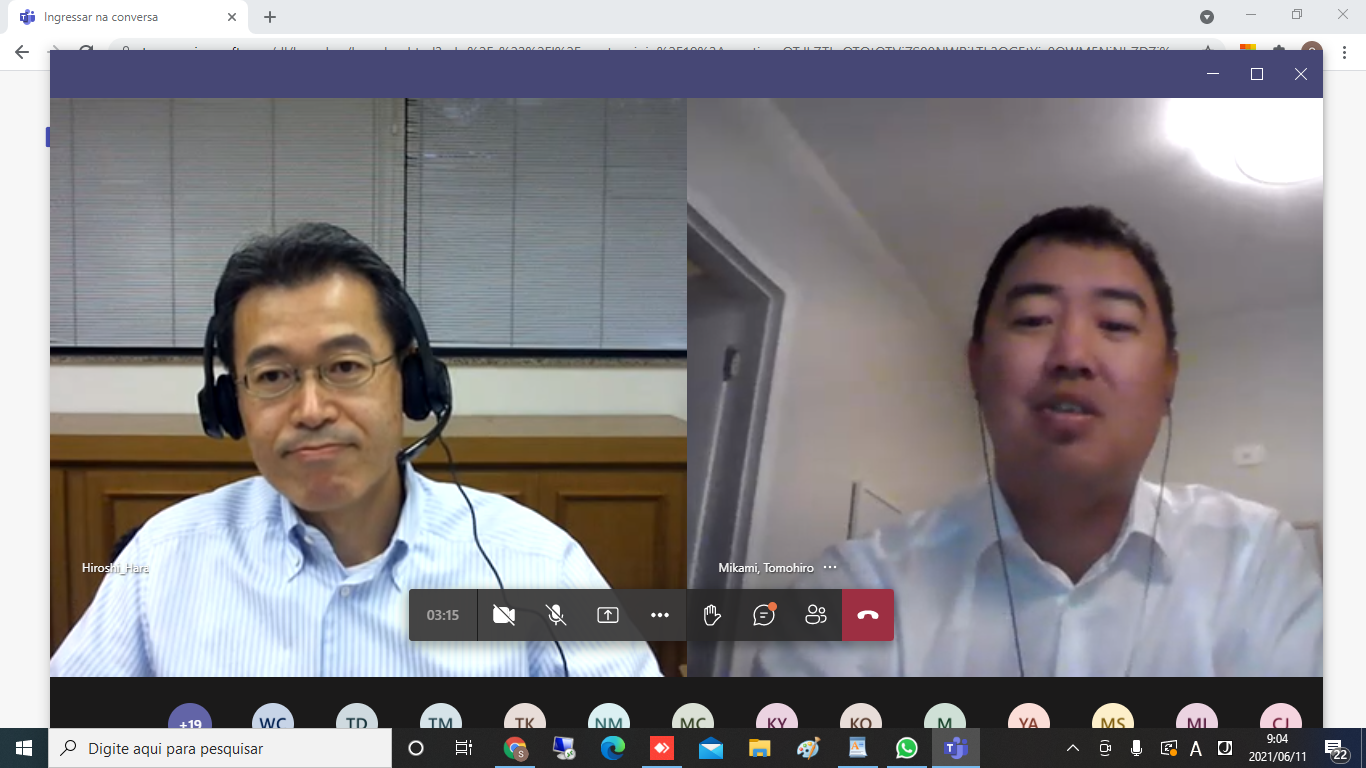Click the Windows taskbar search box
Image resolution: width=1366 pixels, height=768 pixels.
(220, 748)
